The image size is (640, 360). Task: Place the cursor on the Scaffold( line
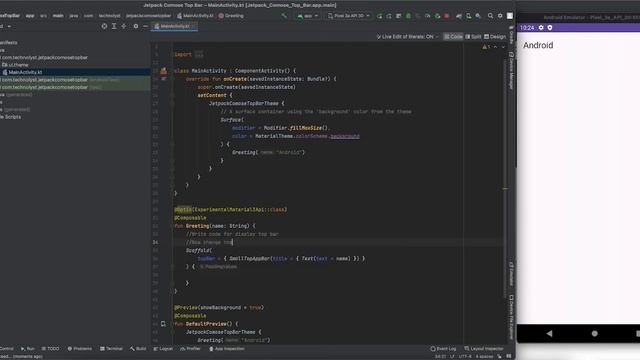click(199, 251)
